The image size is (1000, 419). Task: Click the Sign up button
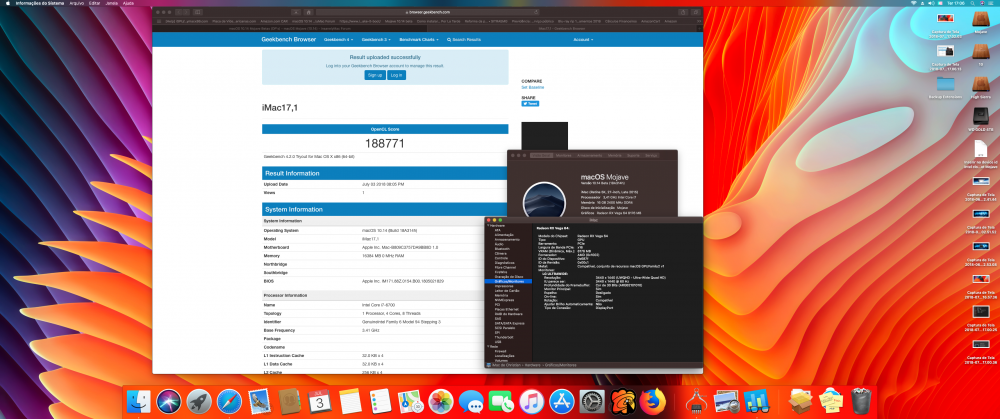click(375, 75)
